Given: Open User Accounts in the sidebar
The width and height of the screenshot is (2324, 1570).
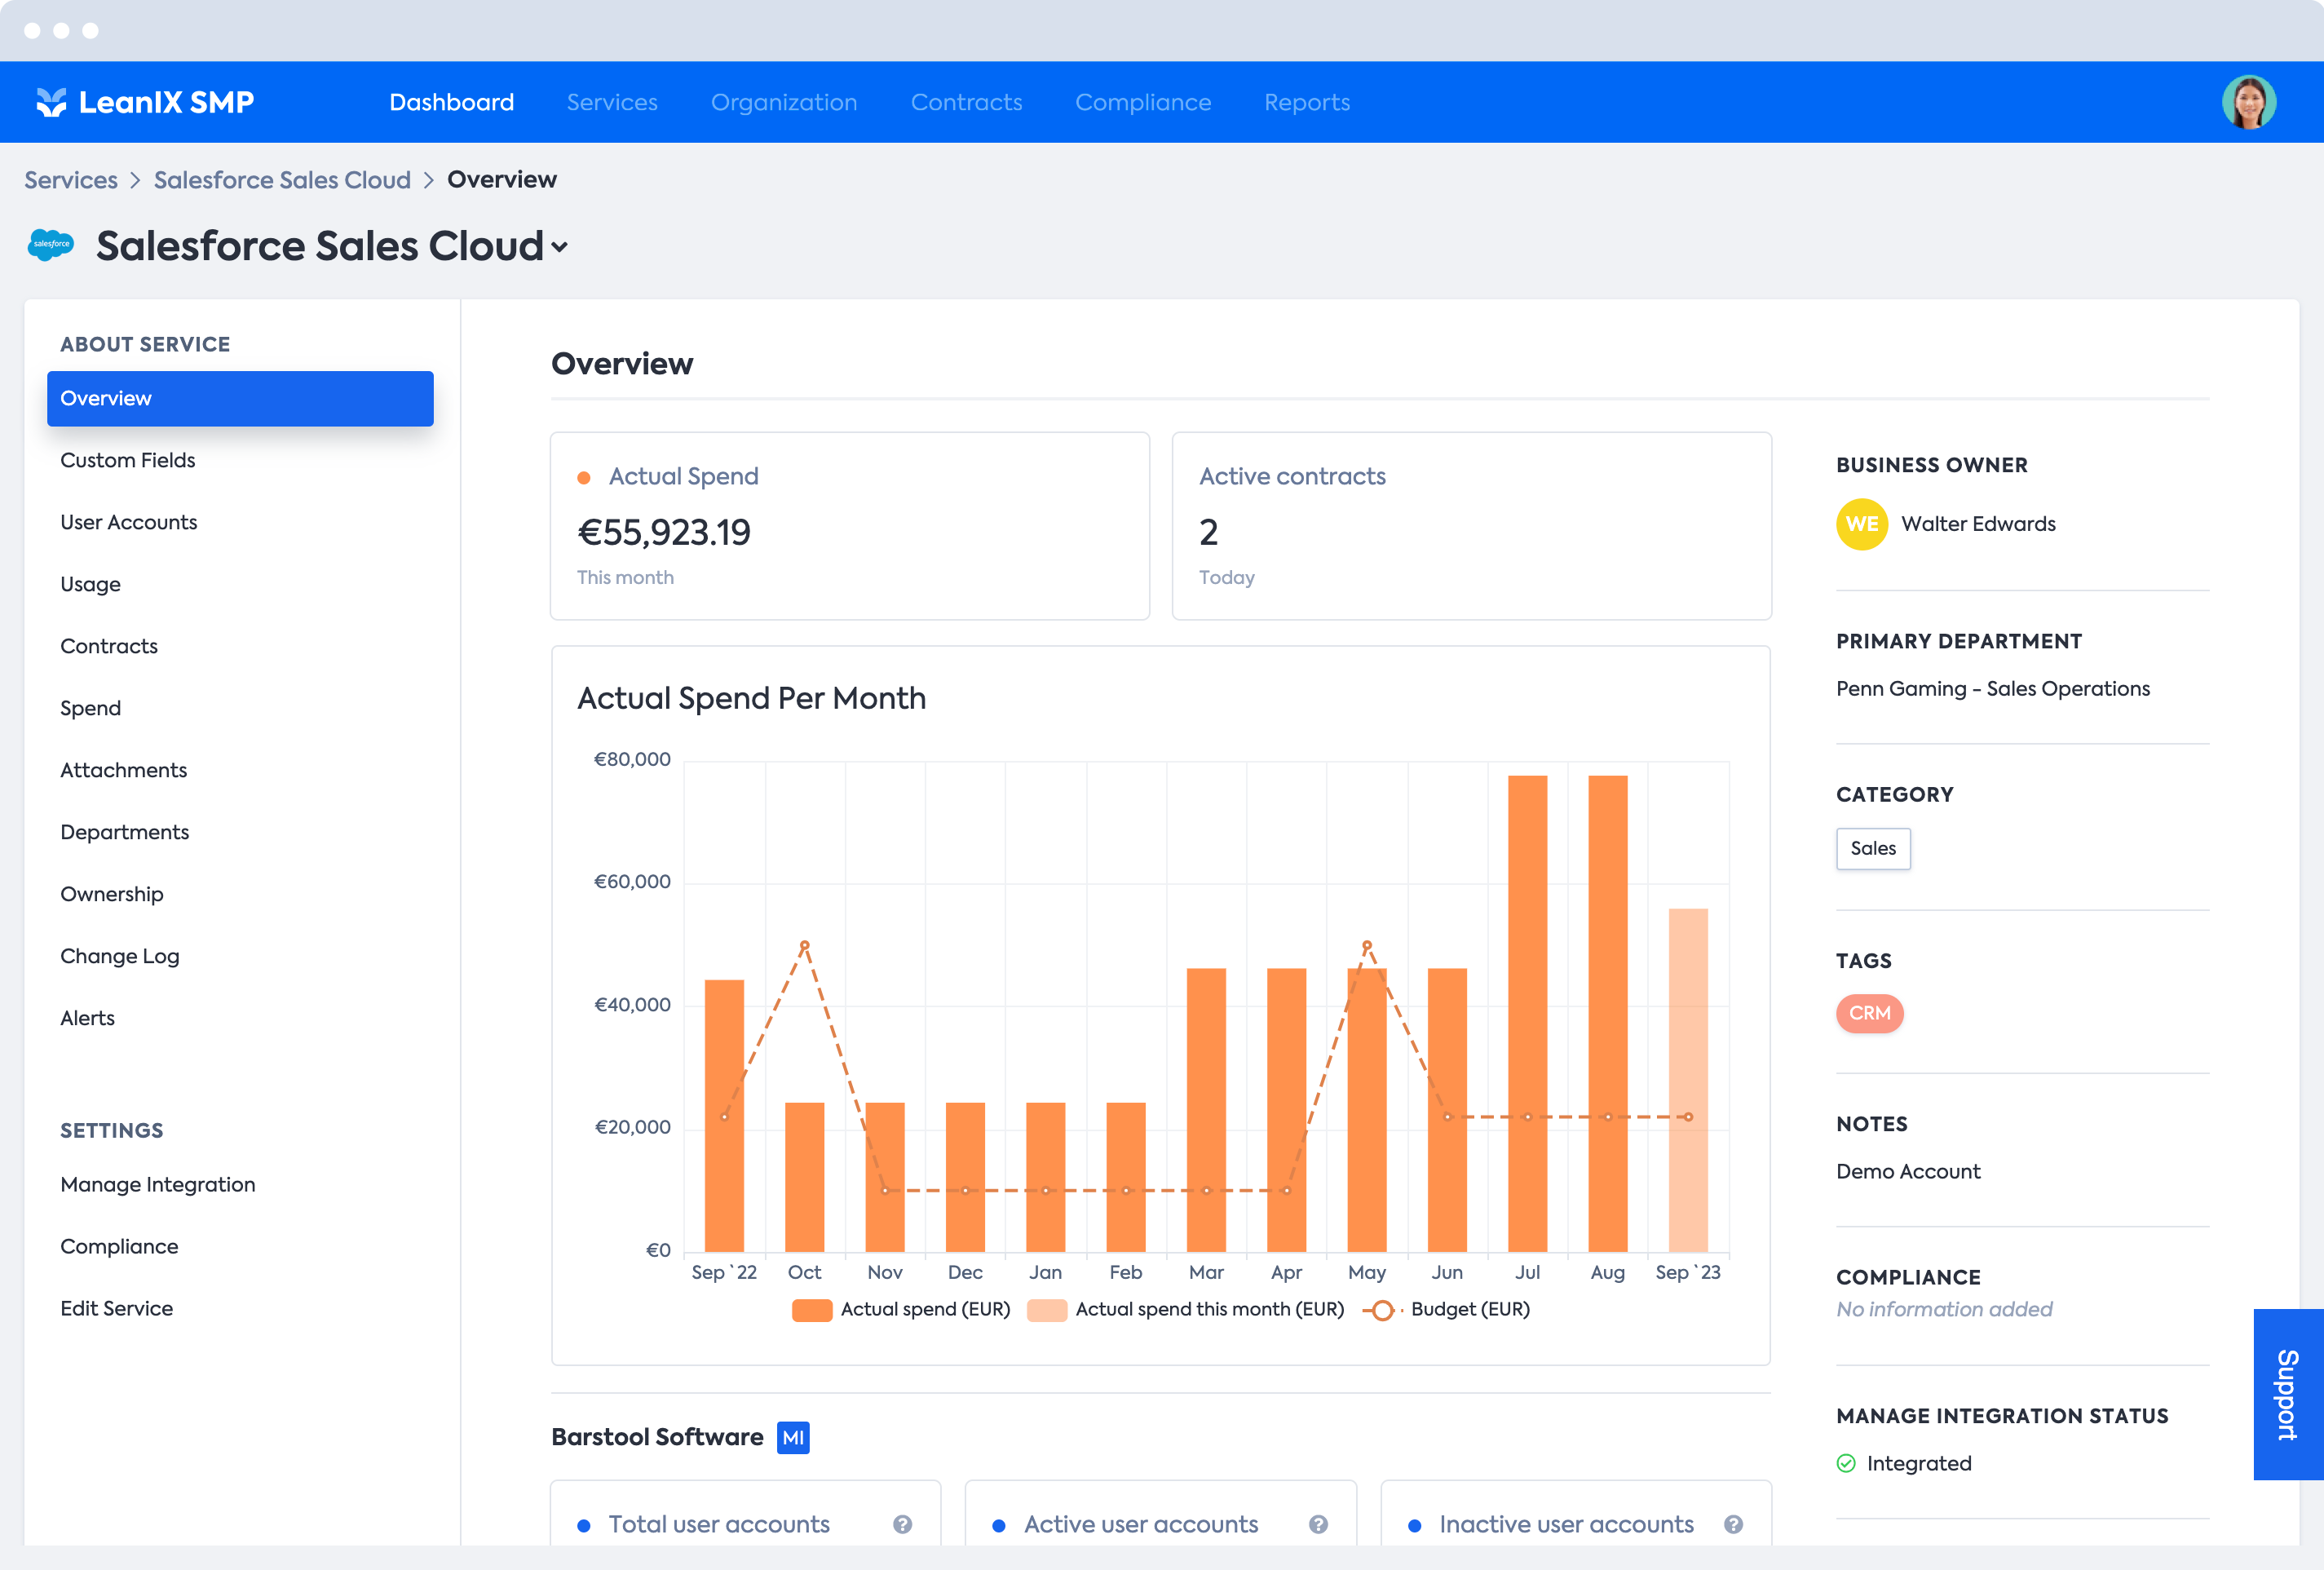Looking at the screenshot, I should (129, 522).
